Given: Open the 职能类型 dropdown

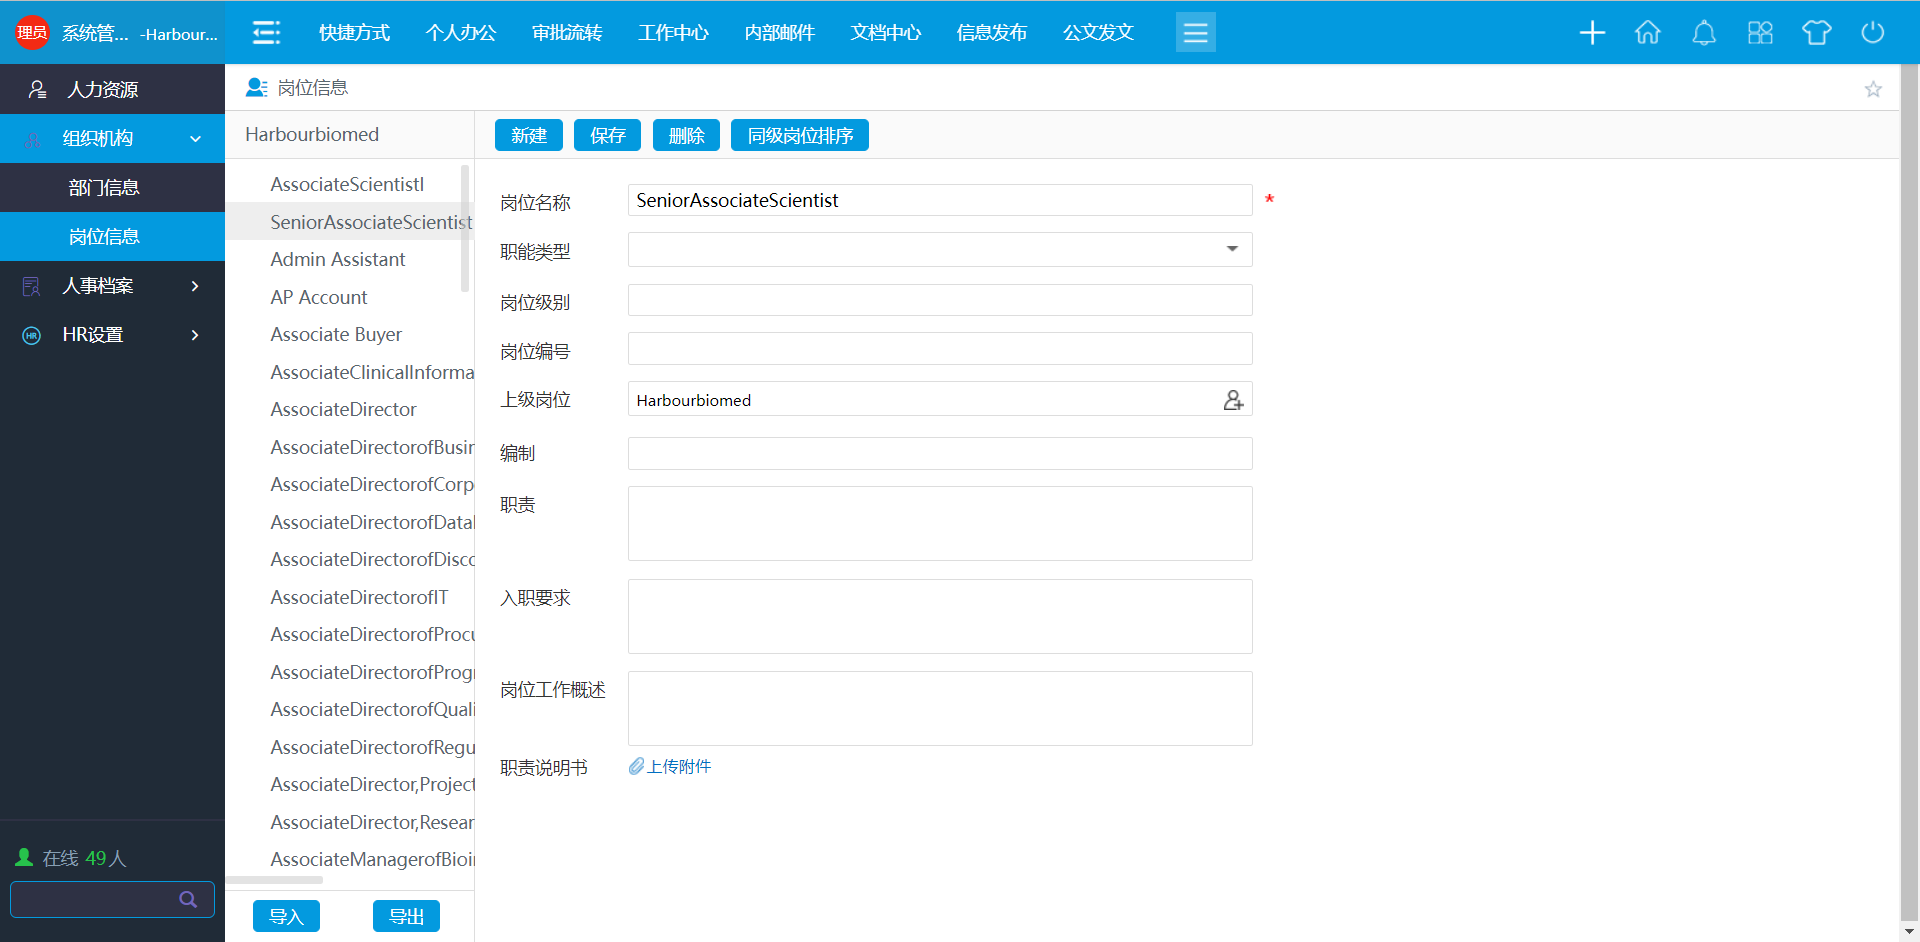Looking at the screenshot, I should (1232, 249).
